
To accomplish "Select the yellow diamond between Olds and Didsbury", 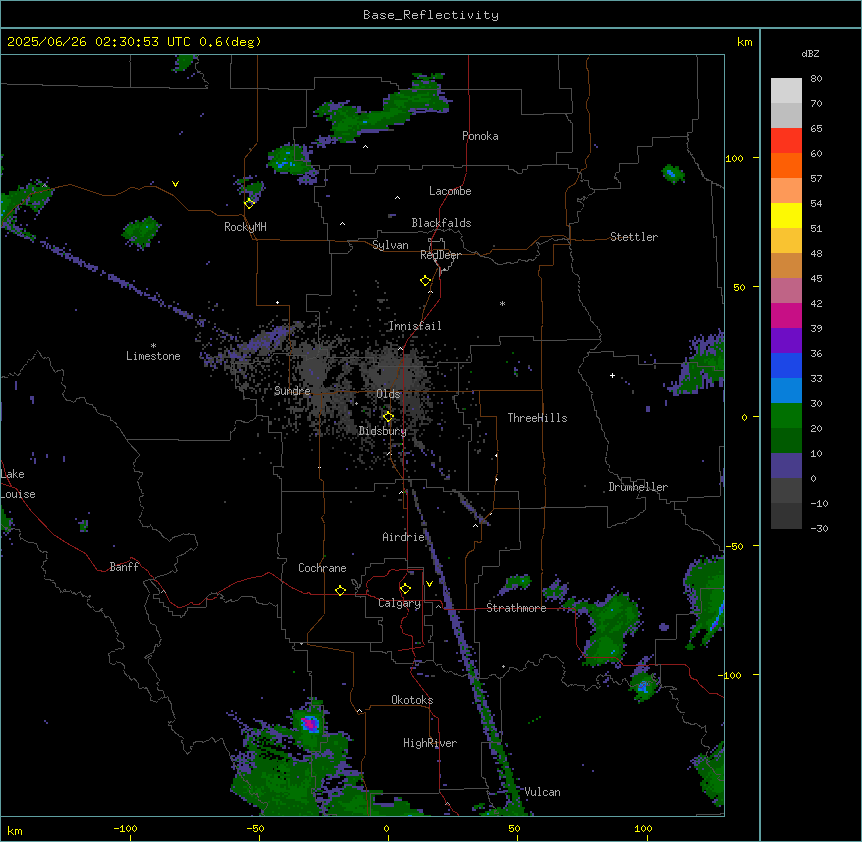I will (388, 417).
